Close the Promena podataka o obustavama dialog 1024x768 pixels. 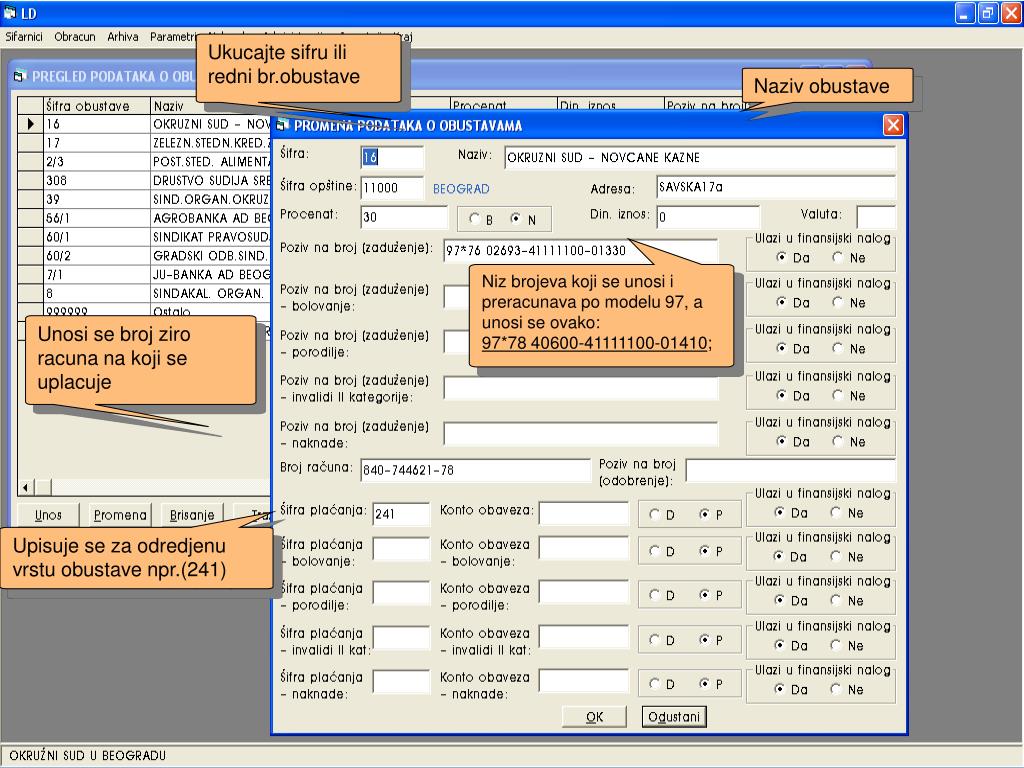(893, 125)
